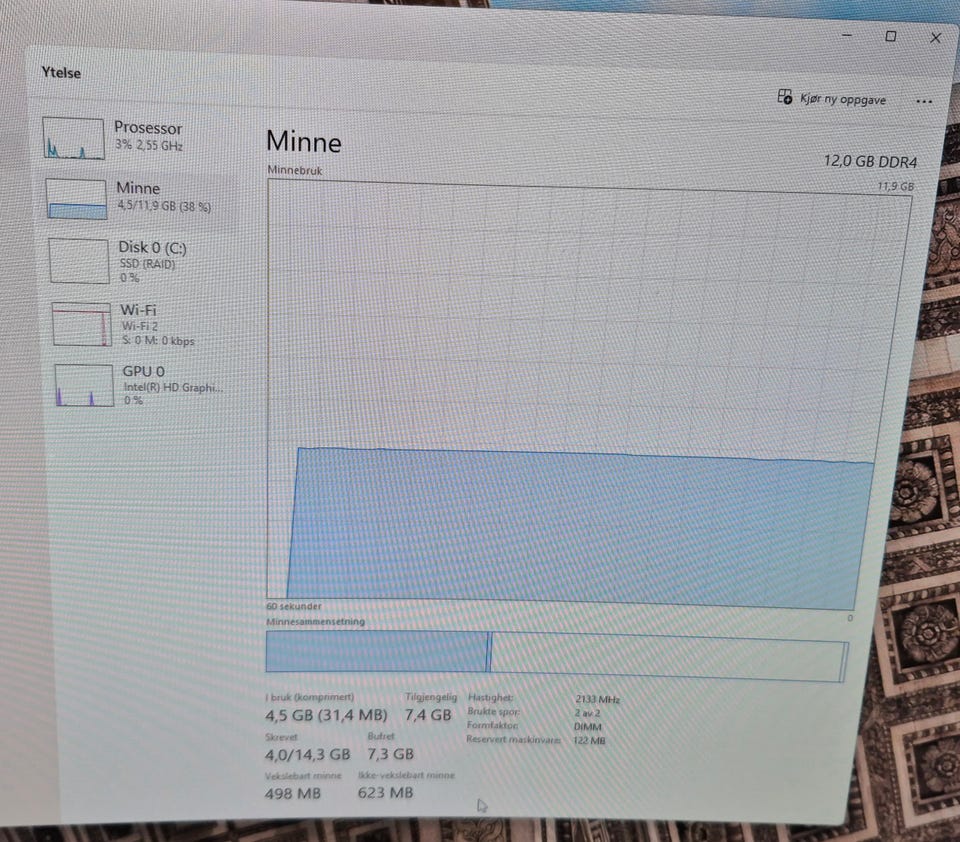Click the 'DIMM' Formfaktor value

pyautogui.click(x=588, y=727)
